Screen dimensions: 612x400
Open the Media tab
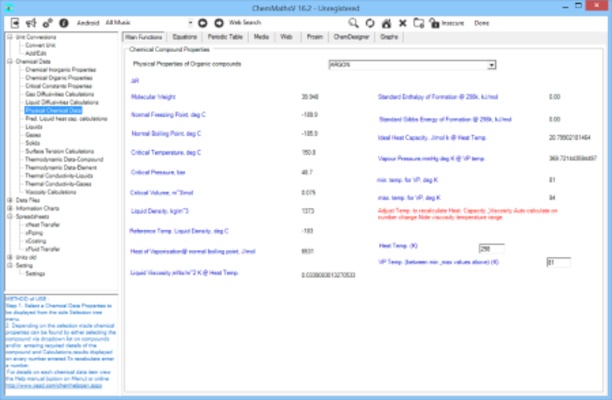click(x=261, y=37)
